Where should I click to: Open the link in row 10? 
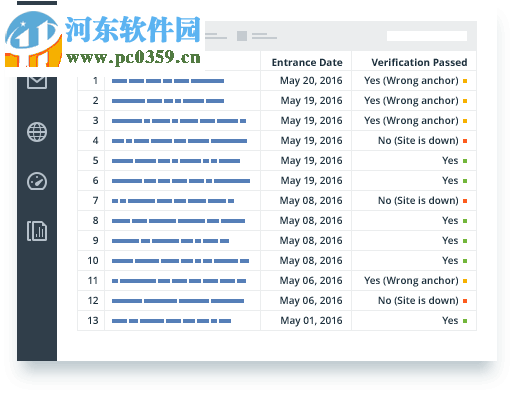click(180, 261)
